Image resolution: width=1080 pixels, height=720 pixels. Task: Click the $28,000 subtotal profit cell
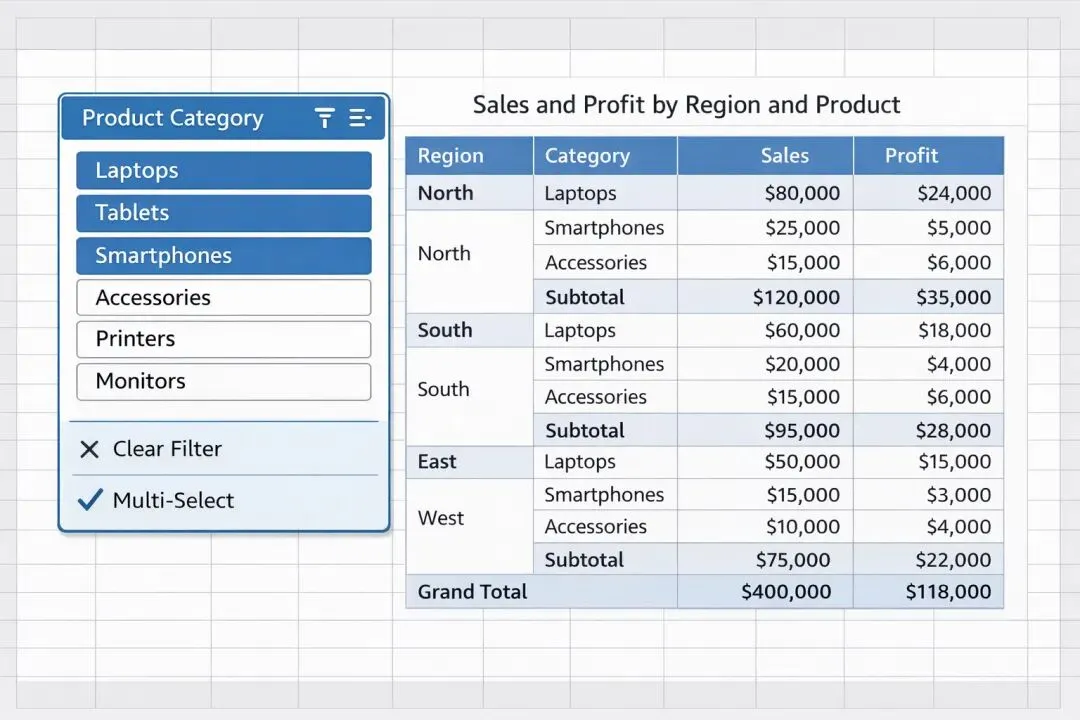[x=928, y=430]
